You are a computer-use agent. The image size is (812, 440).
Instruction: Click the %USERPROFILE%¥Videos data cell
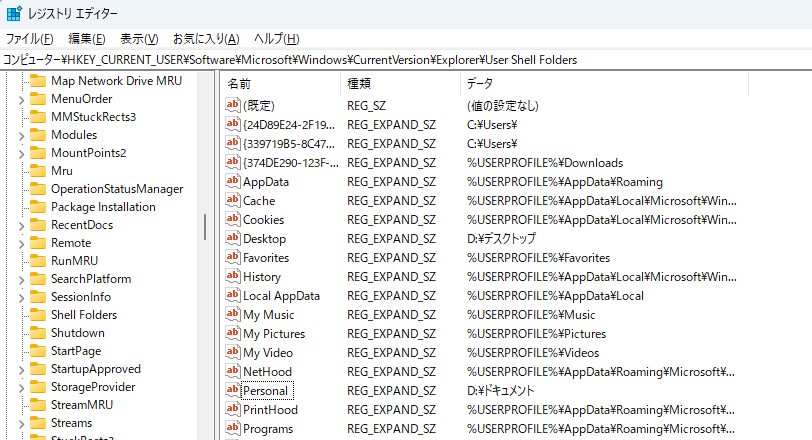pos(533,353)
